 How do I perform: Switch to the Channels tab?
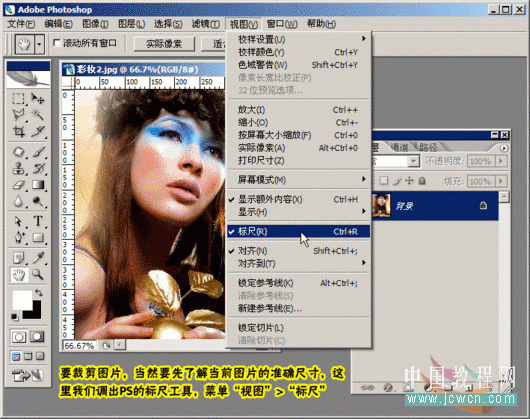[x=400, y=147]
